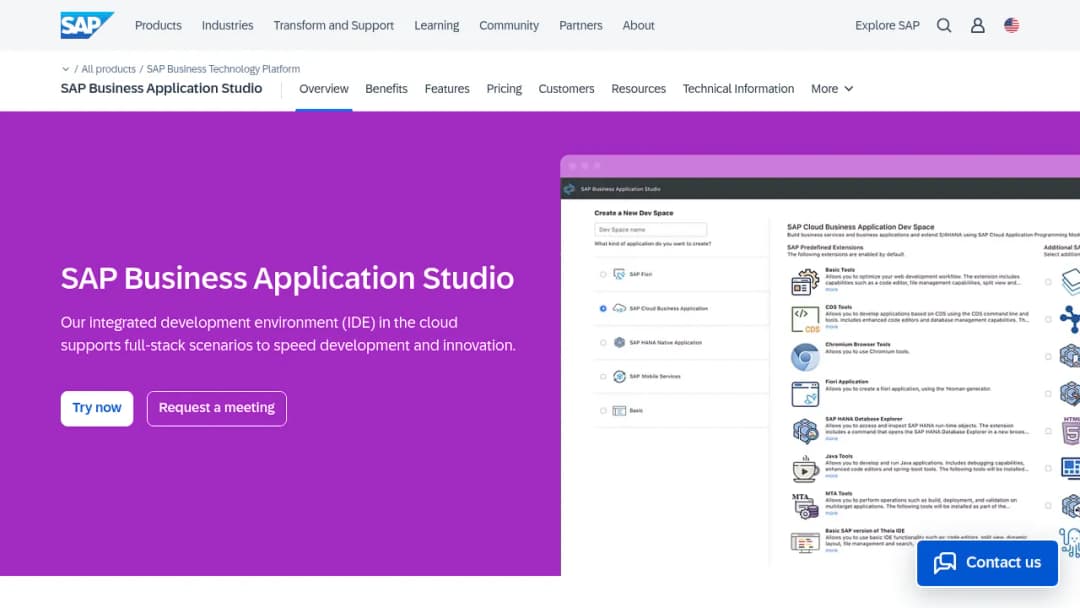Click the Java Tools coffee cup icon
The image size is (1080, 608).
point(804,469)
